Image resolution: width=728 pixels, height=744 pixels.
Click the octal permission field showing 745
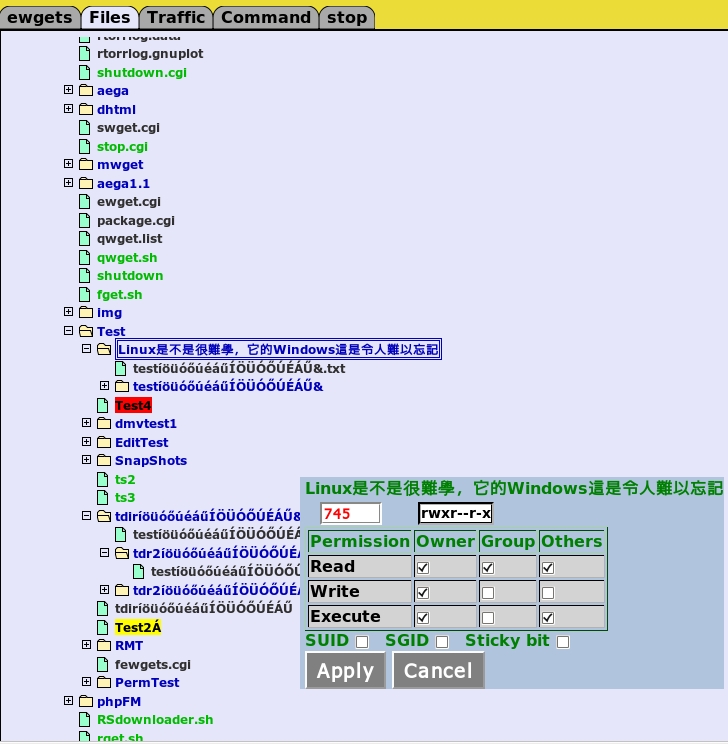pyautogui.click(x=350, y=514)
